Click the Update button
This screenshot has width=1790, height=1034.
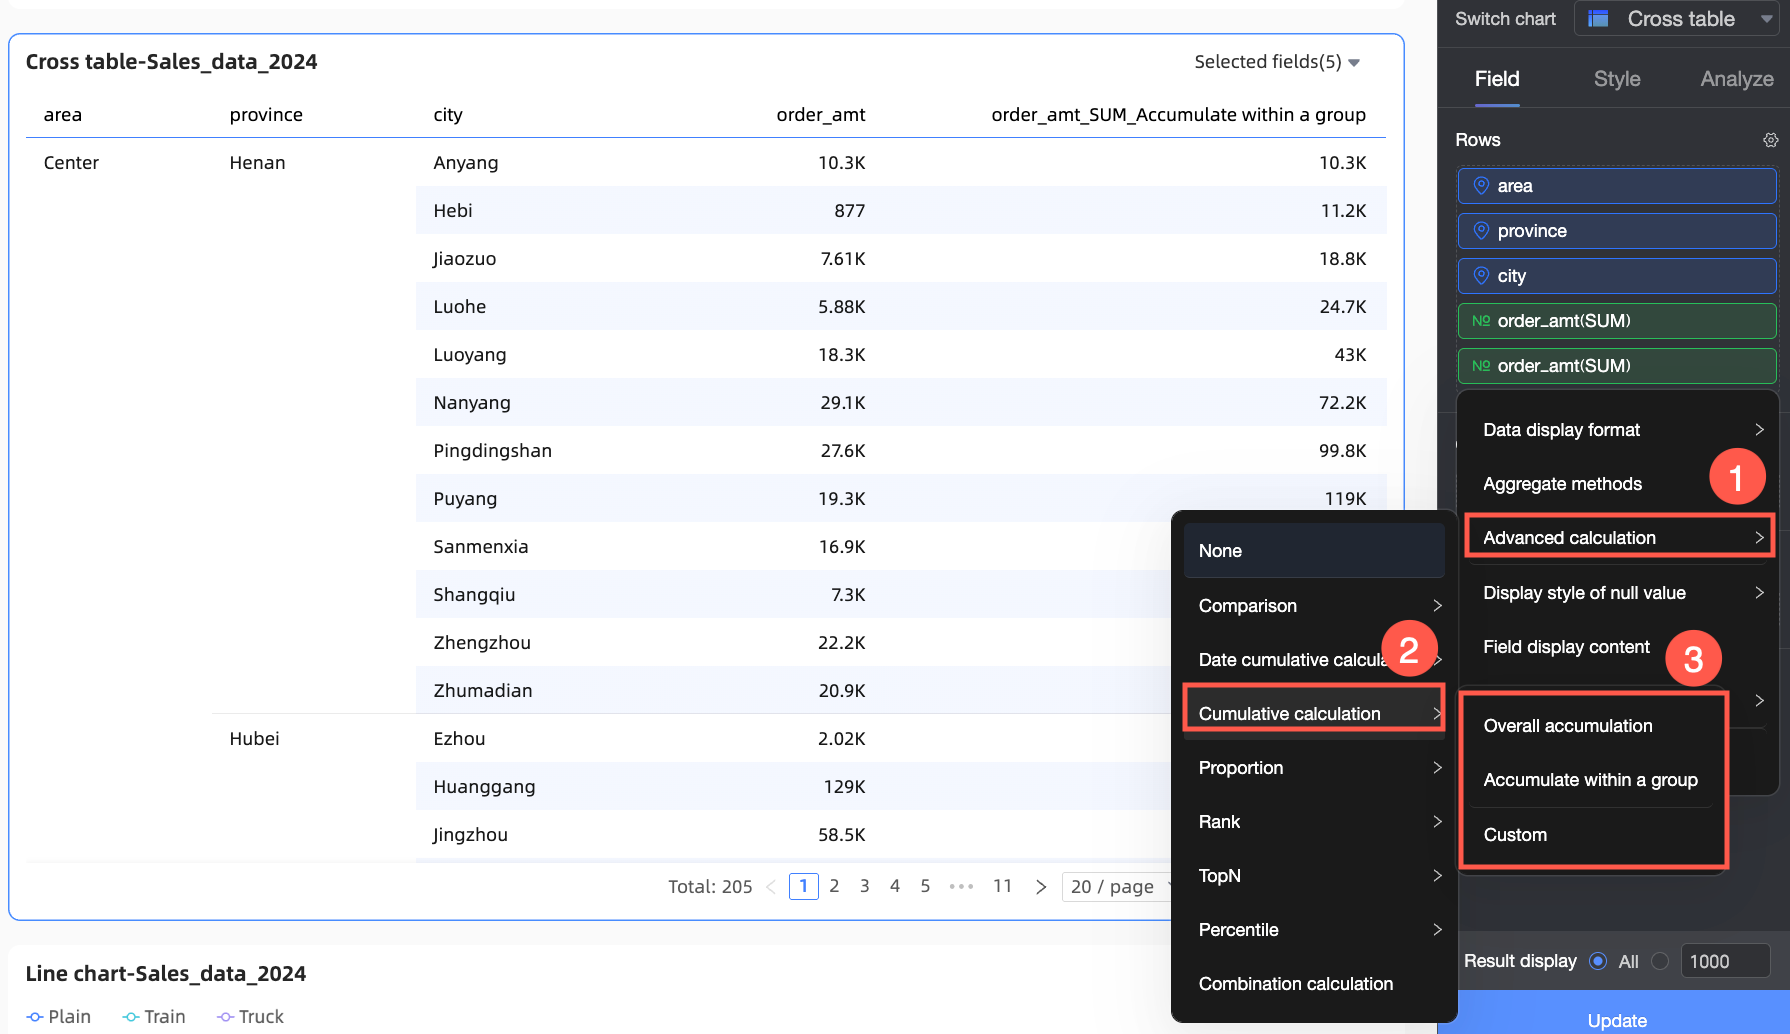point(1617,1014)
